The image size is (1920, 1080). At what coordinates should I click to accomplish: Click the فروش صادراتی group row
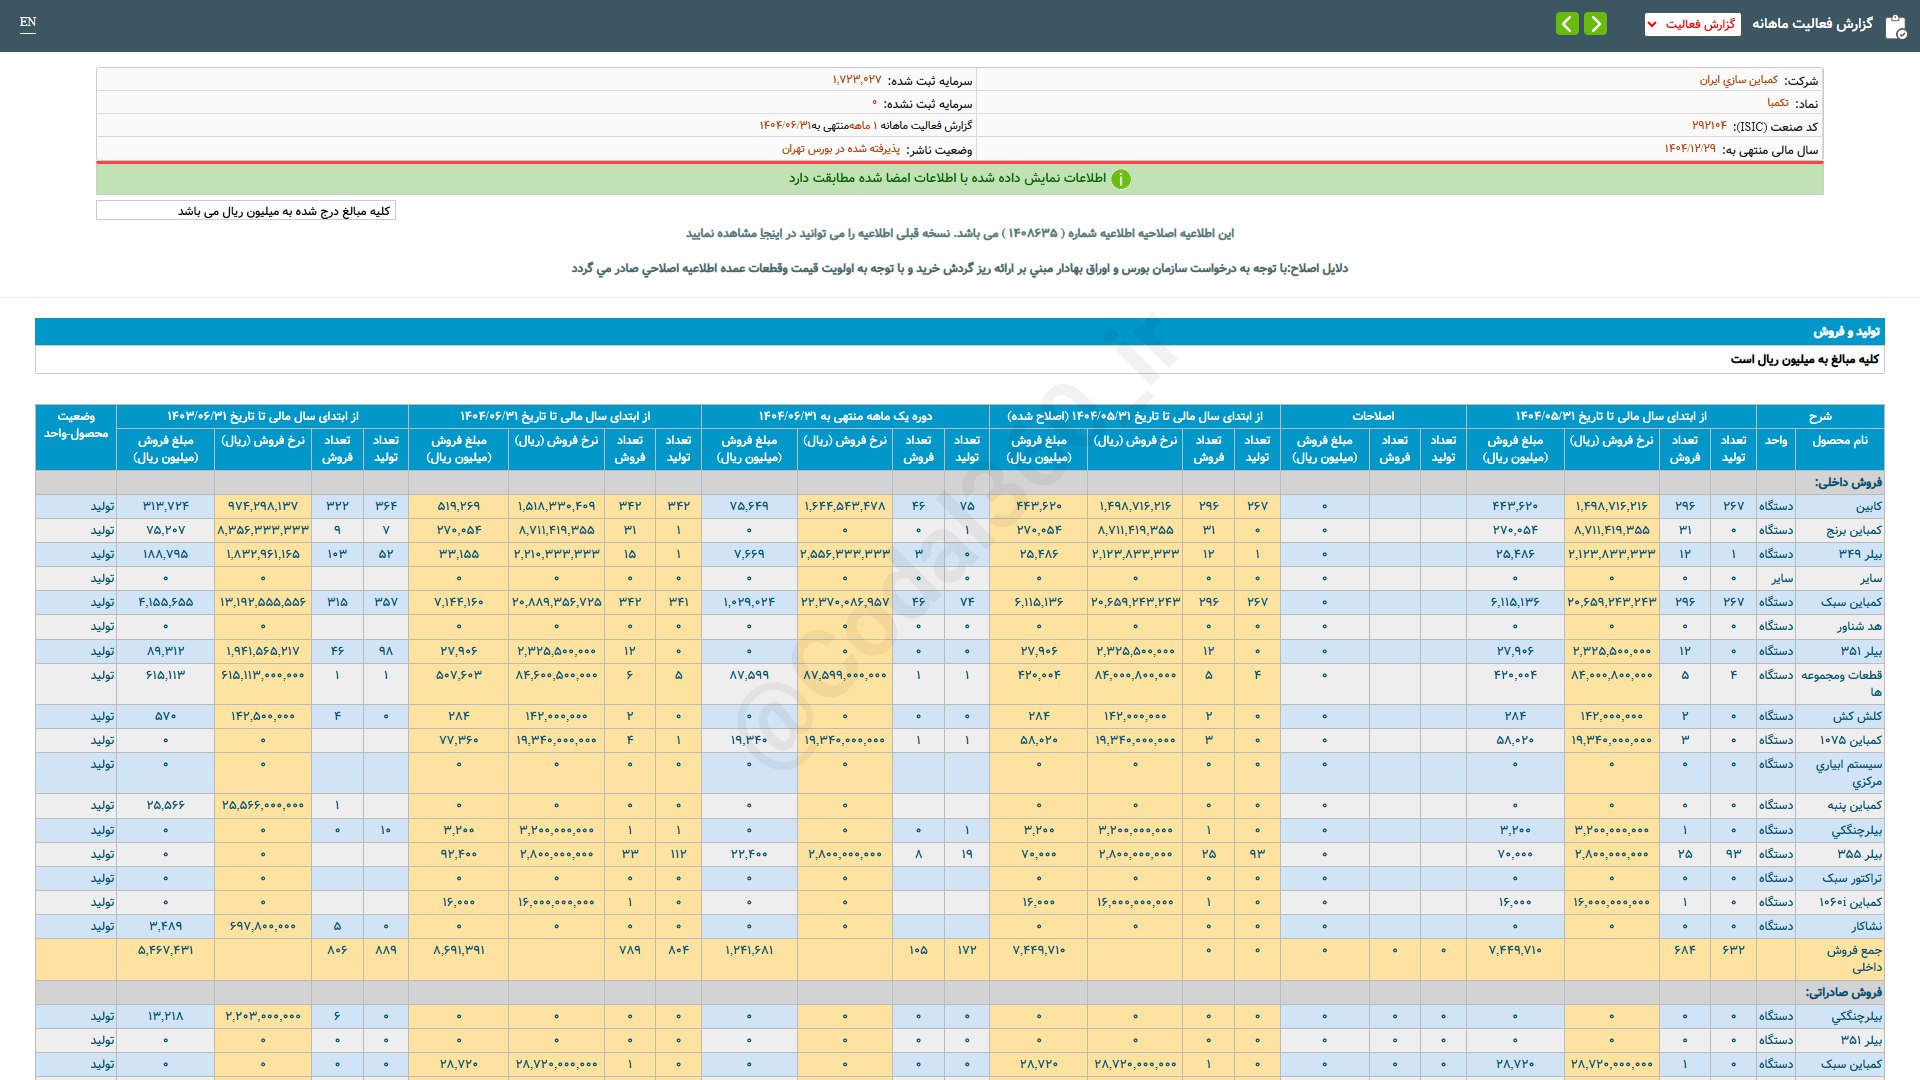tap(1843, 992)
